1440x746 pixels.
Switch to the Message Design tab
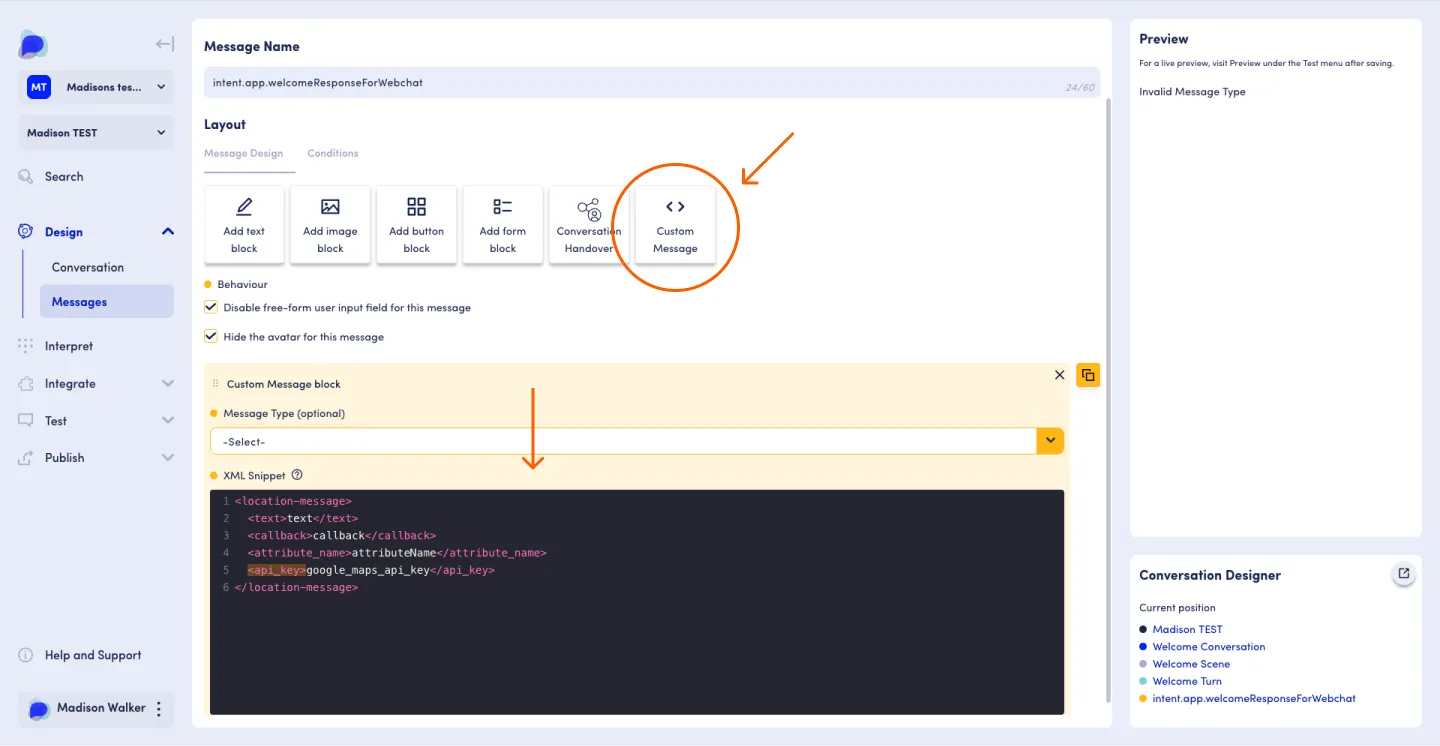(243, 153)
